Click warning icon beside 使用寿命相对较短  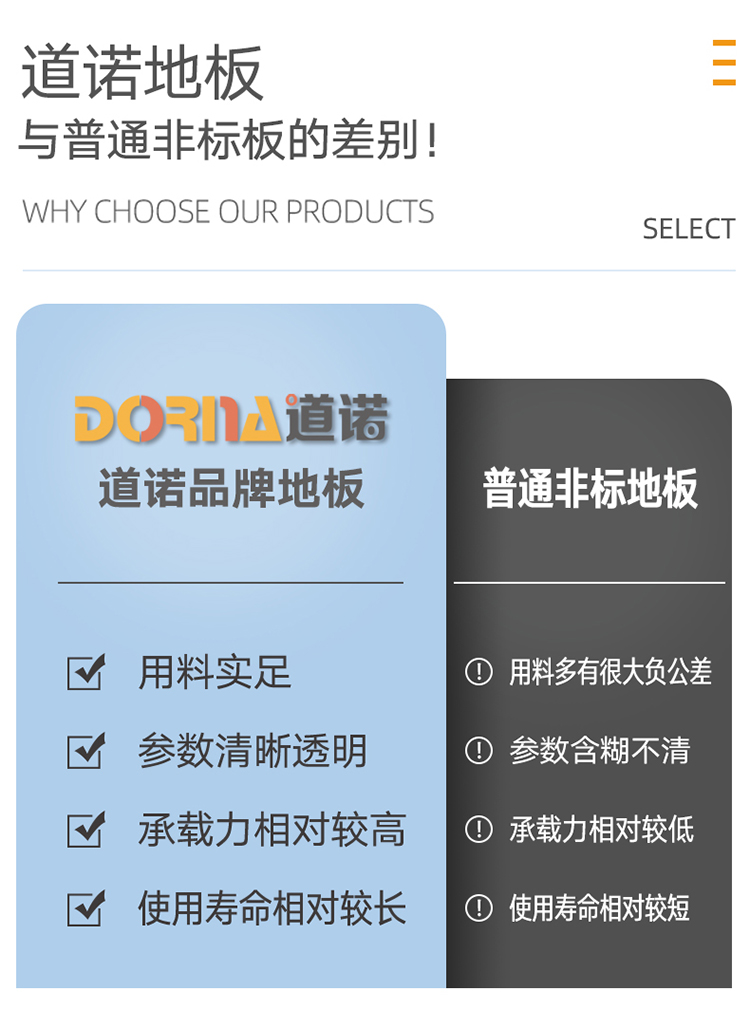(x=479, y=908)
